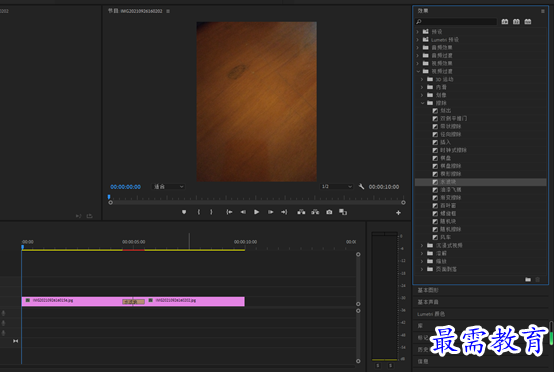Open Program monitor panel menu
Screen dimensions: 554x372
point(168,11)
